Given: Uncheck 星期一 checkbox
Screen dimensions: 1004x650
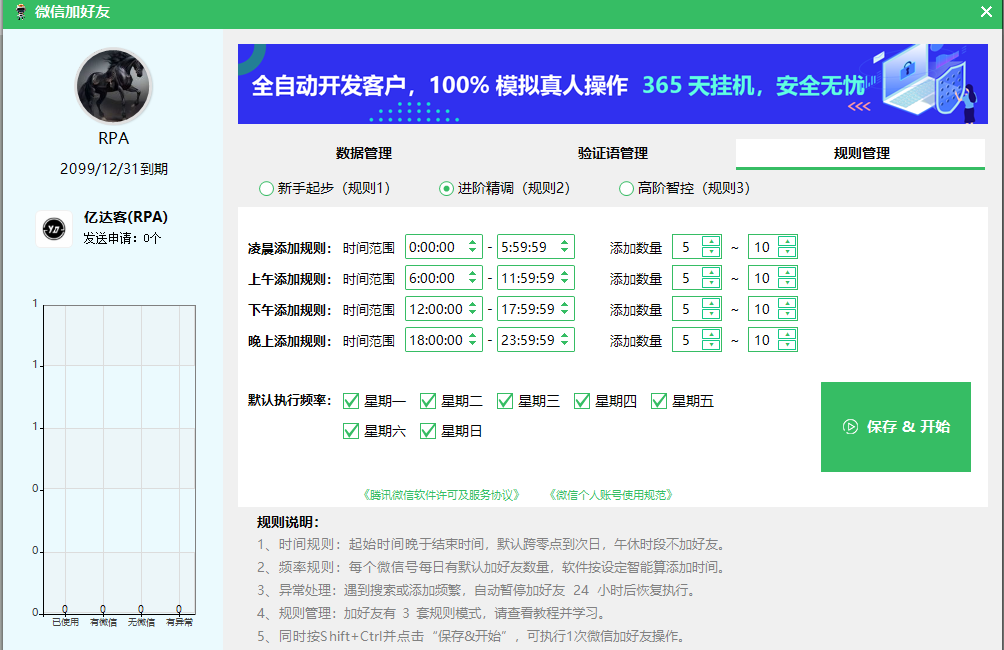Looking at the screenshot, I should 351,401.
